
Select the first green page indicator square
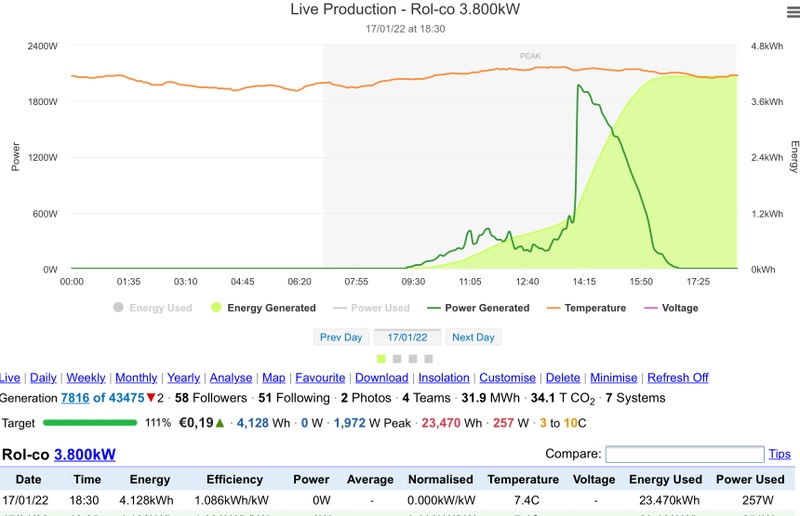pyautogui.click(x=381, y=358)
